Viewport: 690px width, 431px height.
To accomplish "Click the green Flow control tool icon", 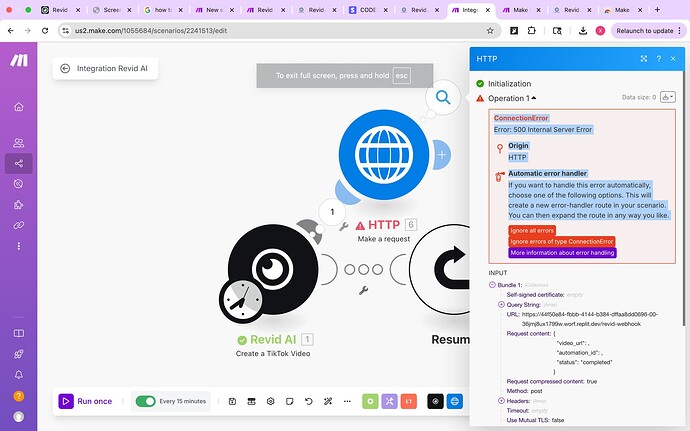I will [370, 401].
